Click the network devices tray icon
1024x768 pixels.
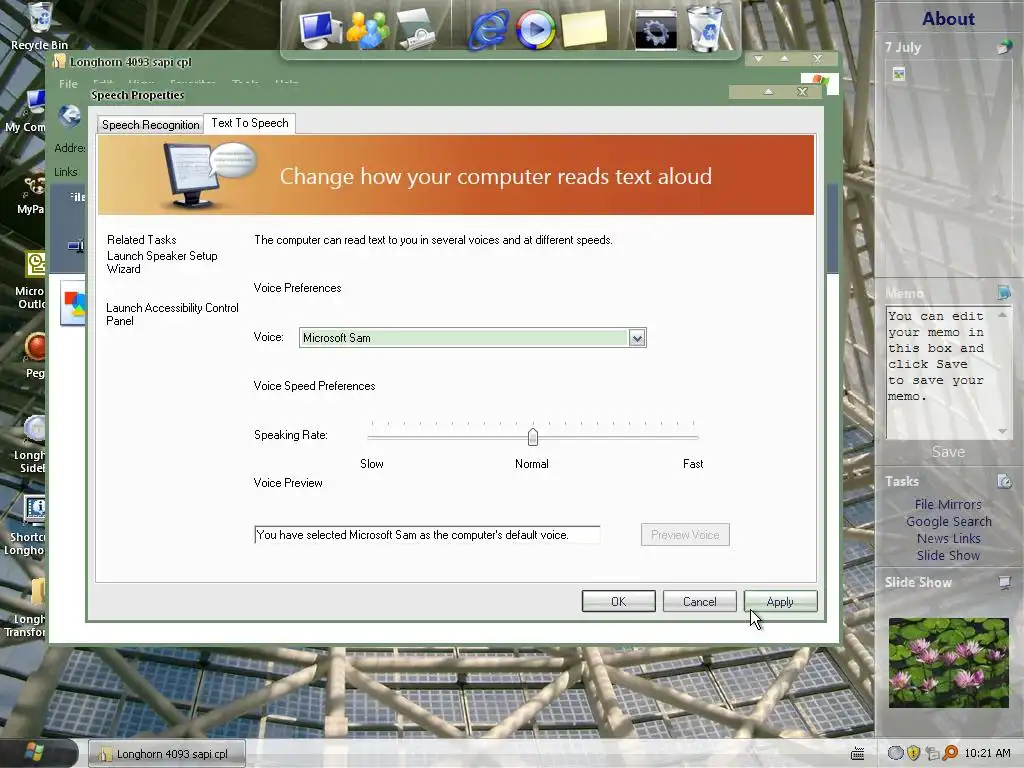click(932, 753)
